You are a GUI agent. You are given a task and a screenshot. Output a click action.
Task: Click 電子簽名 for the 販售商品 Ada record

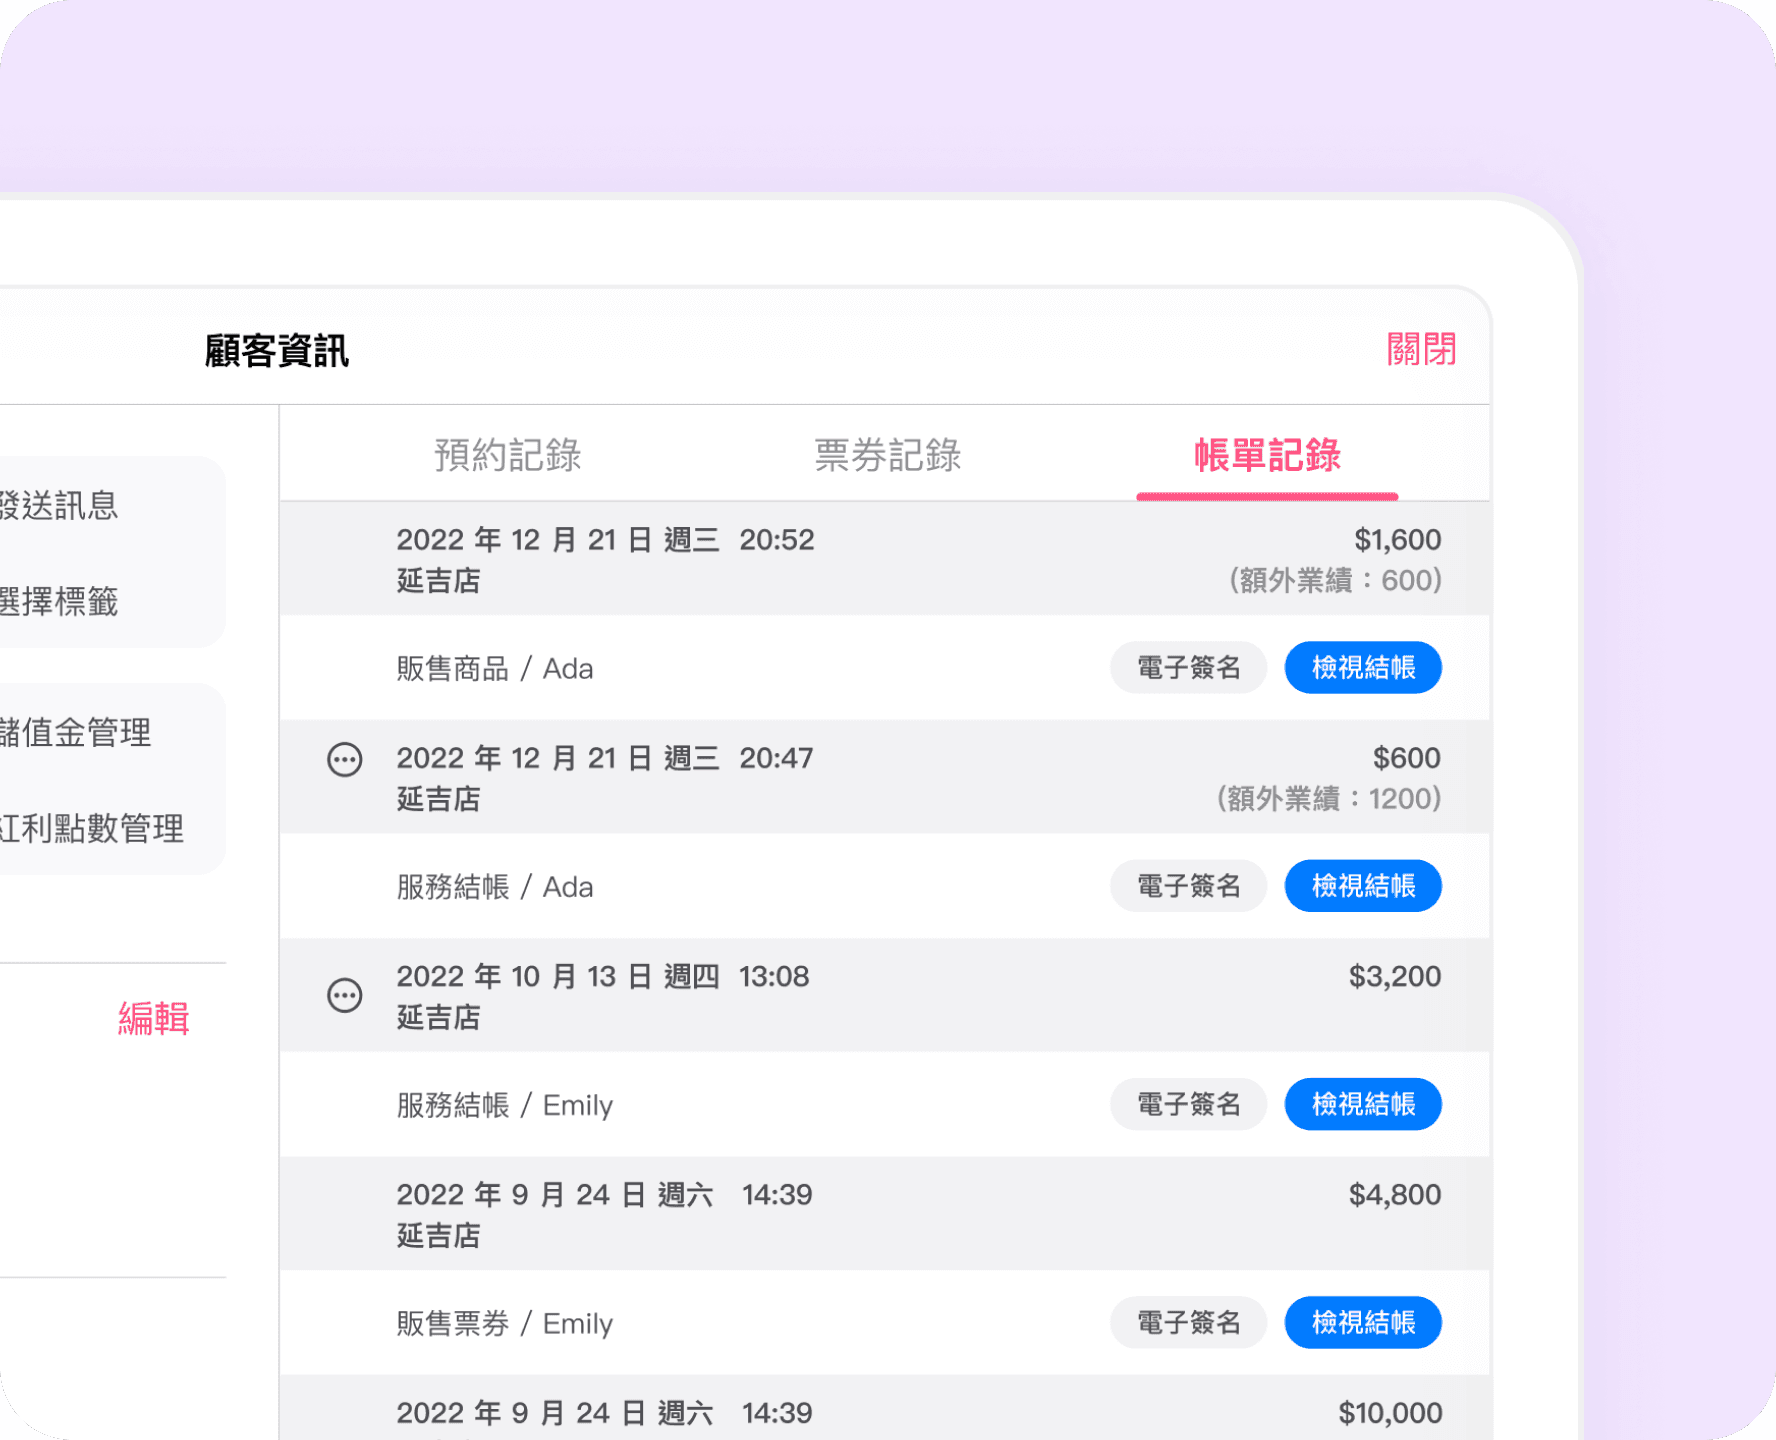(x=1188, y=667)
